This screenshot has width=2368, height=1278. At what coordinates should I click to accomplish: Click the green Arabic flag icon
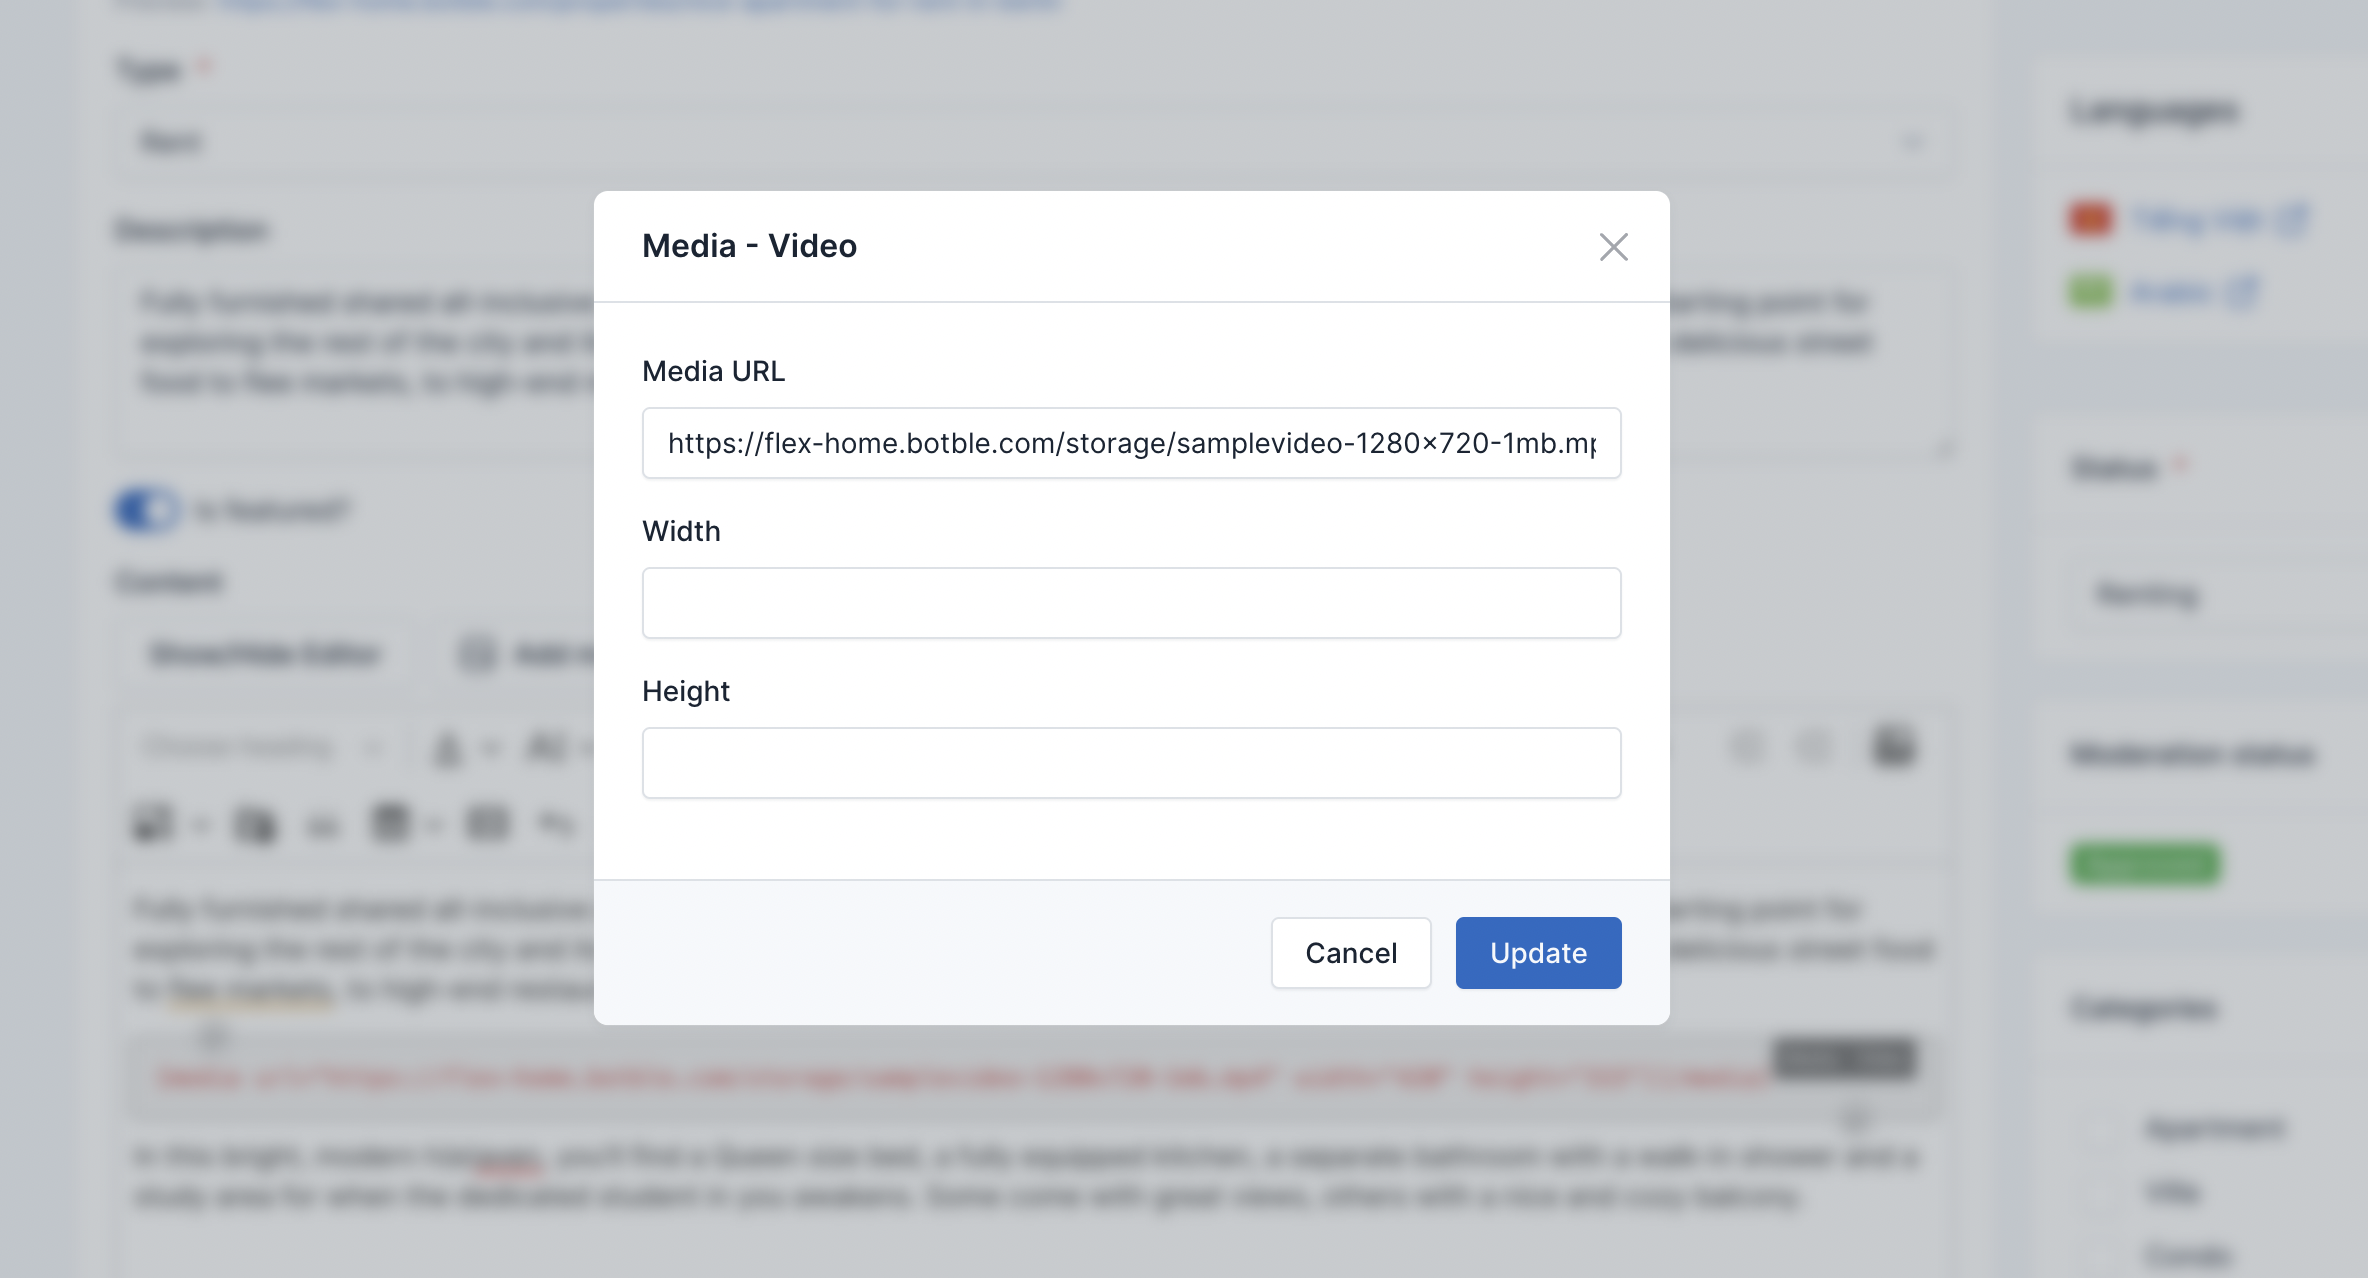(2091, 292)
